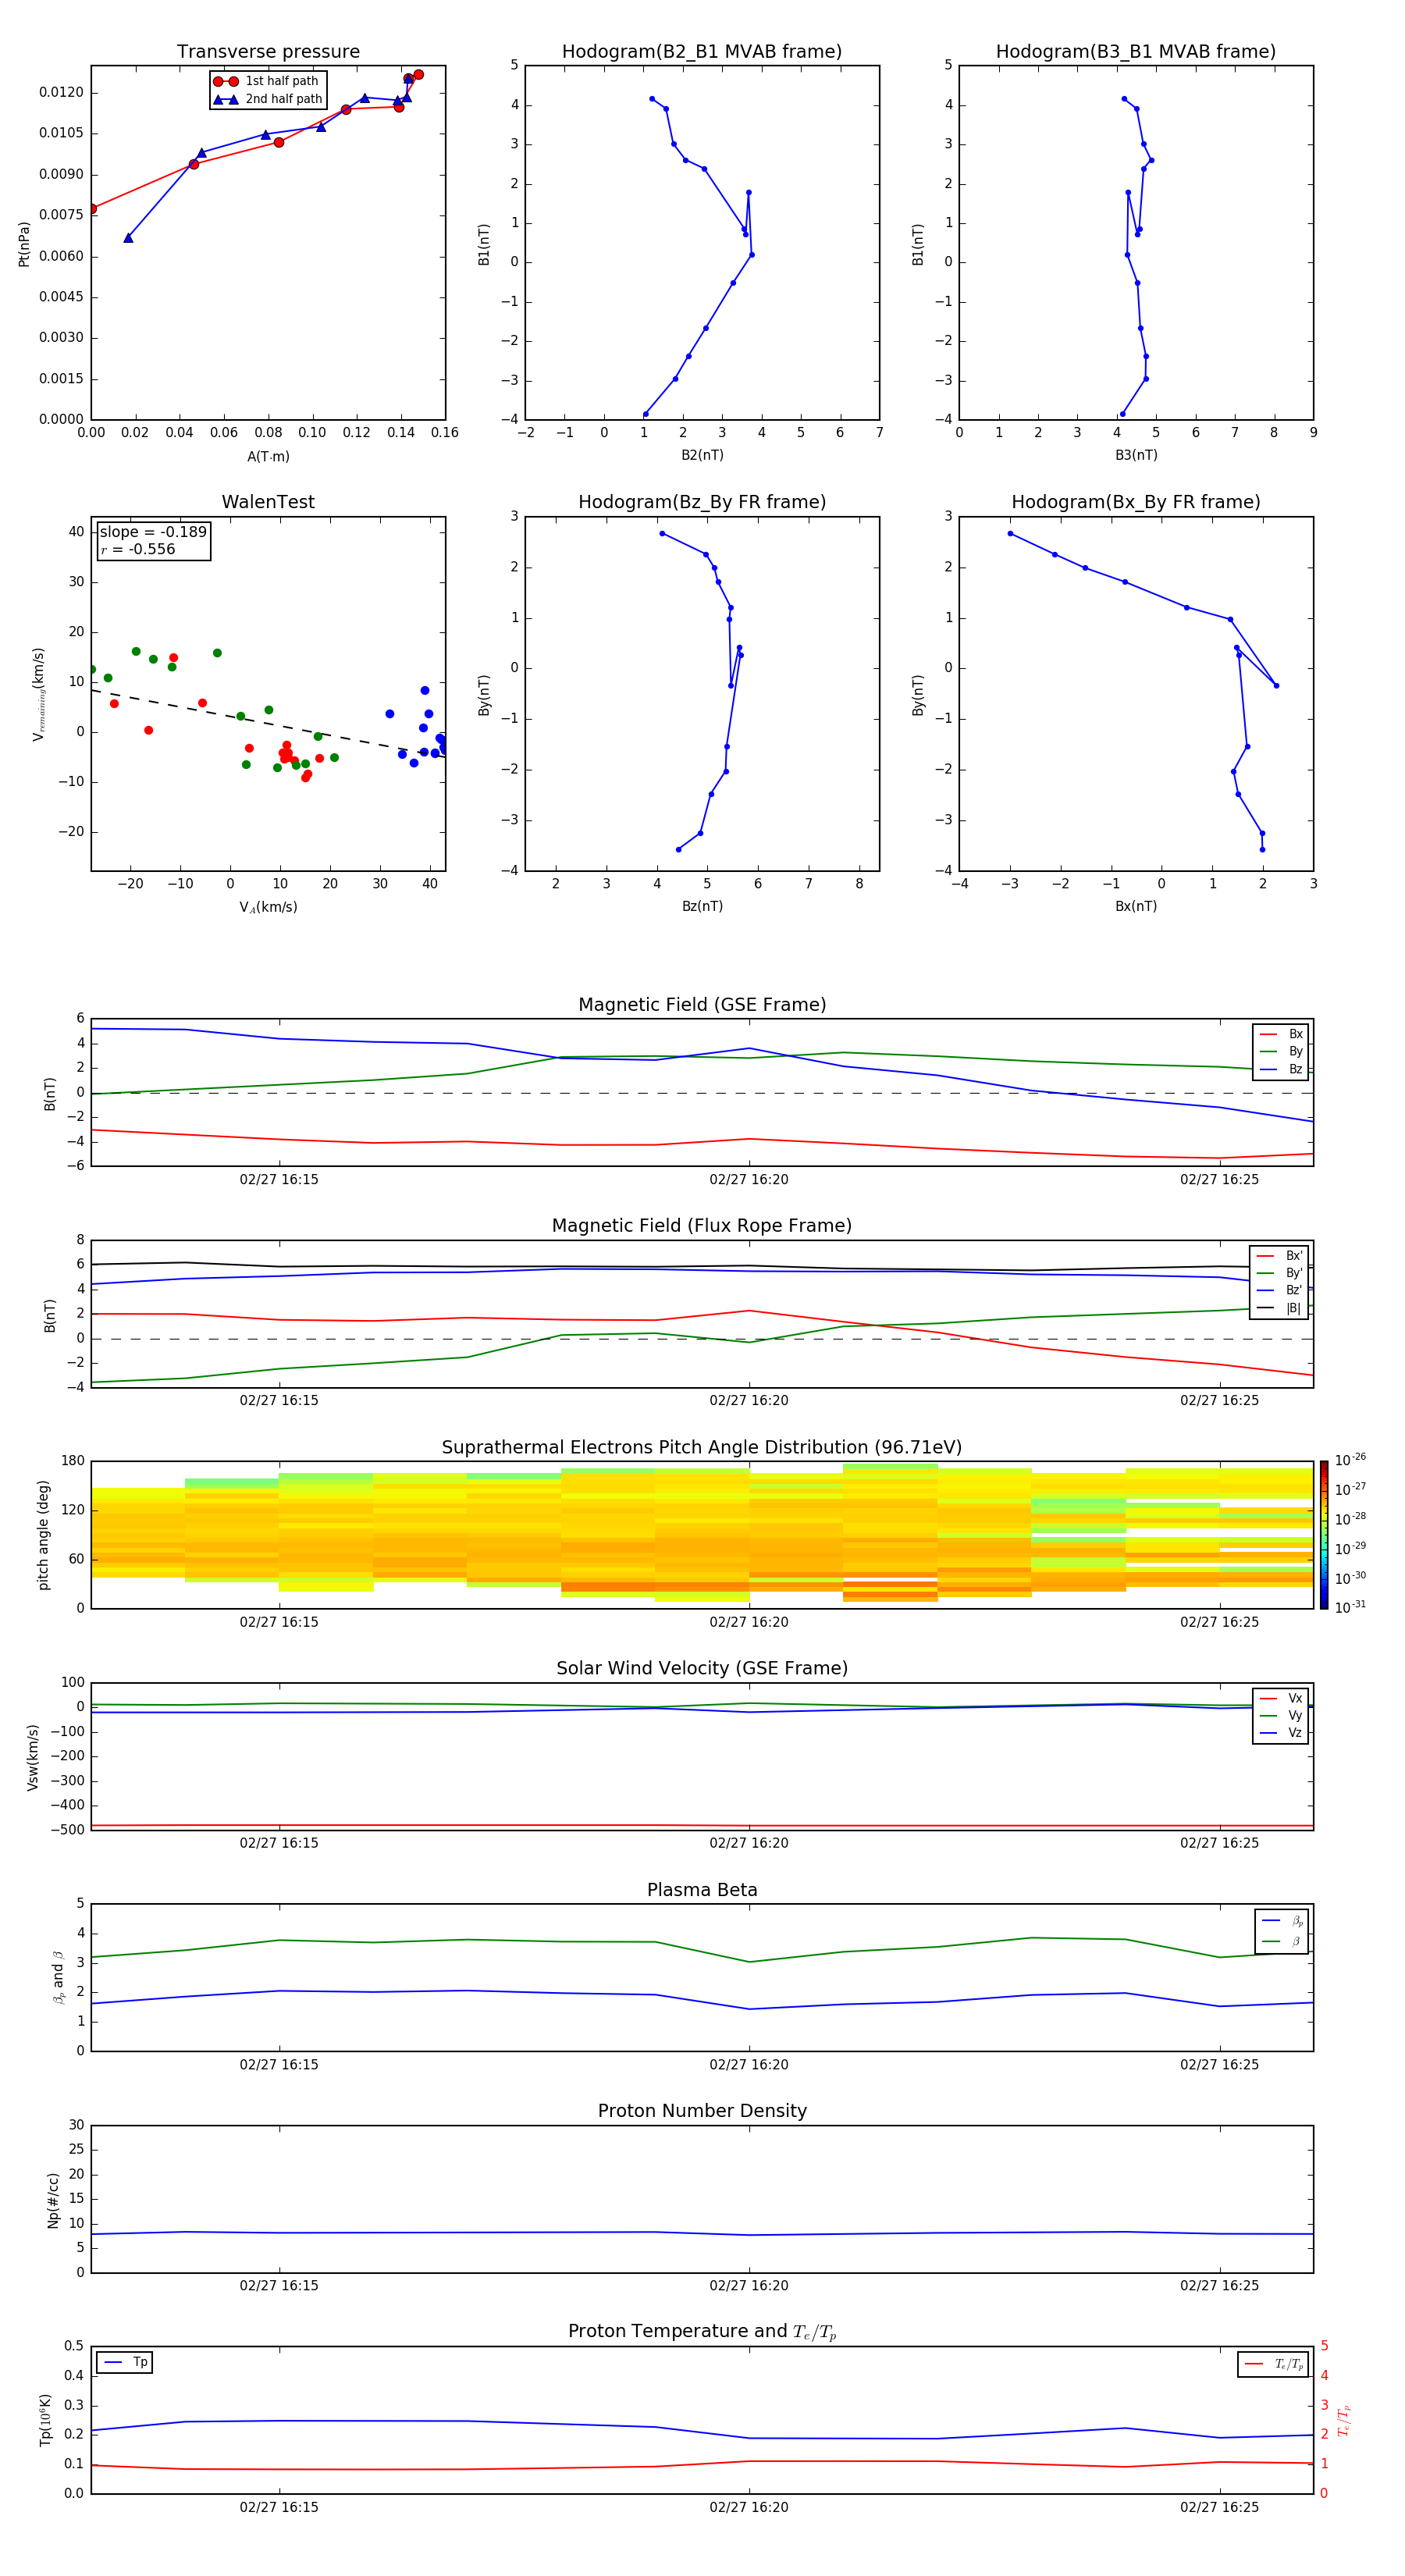1405x2576 pixels.
Task: Click the red Te/Tp right axis label
Action: 1344,2421
